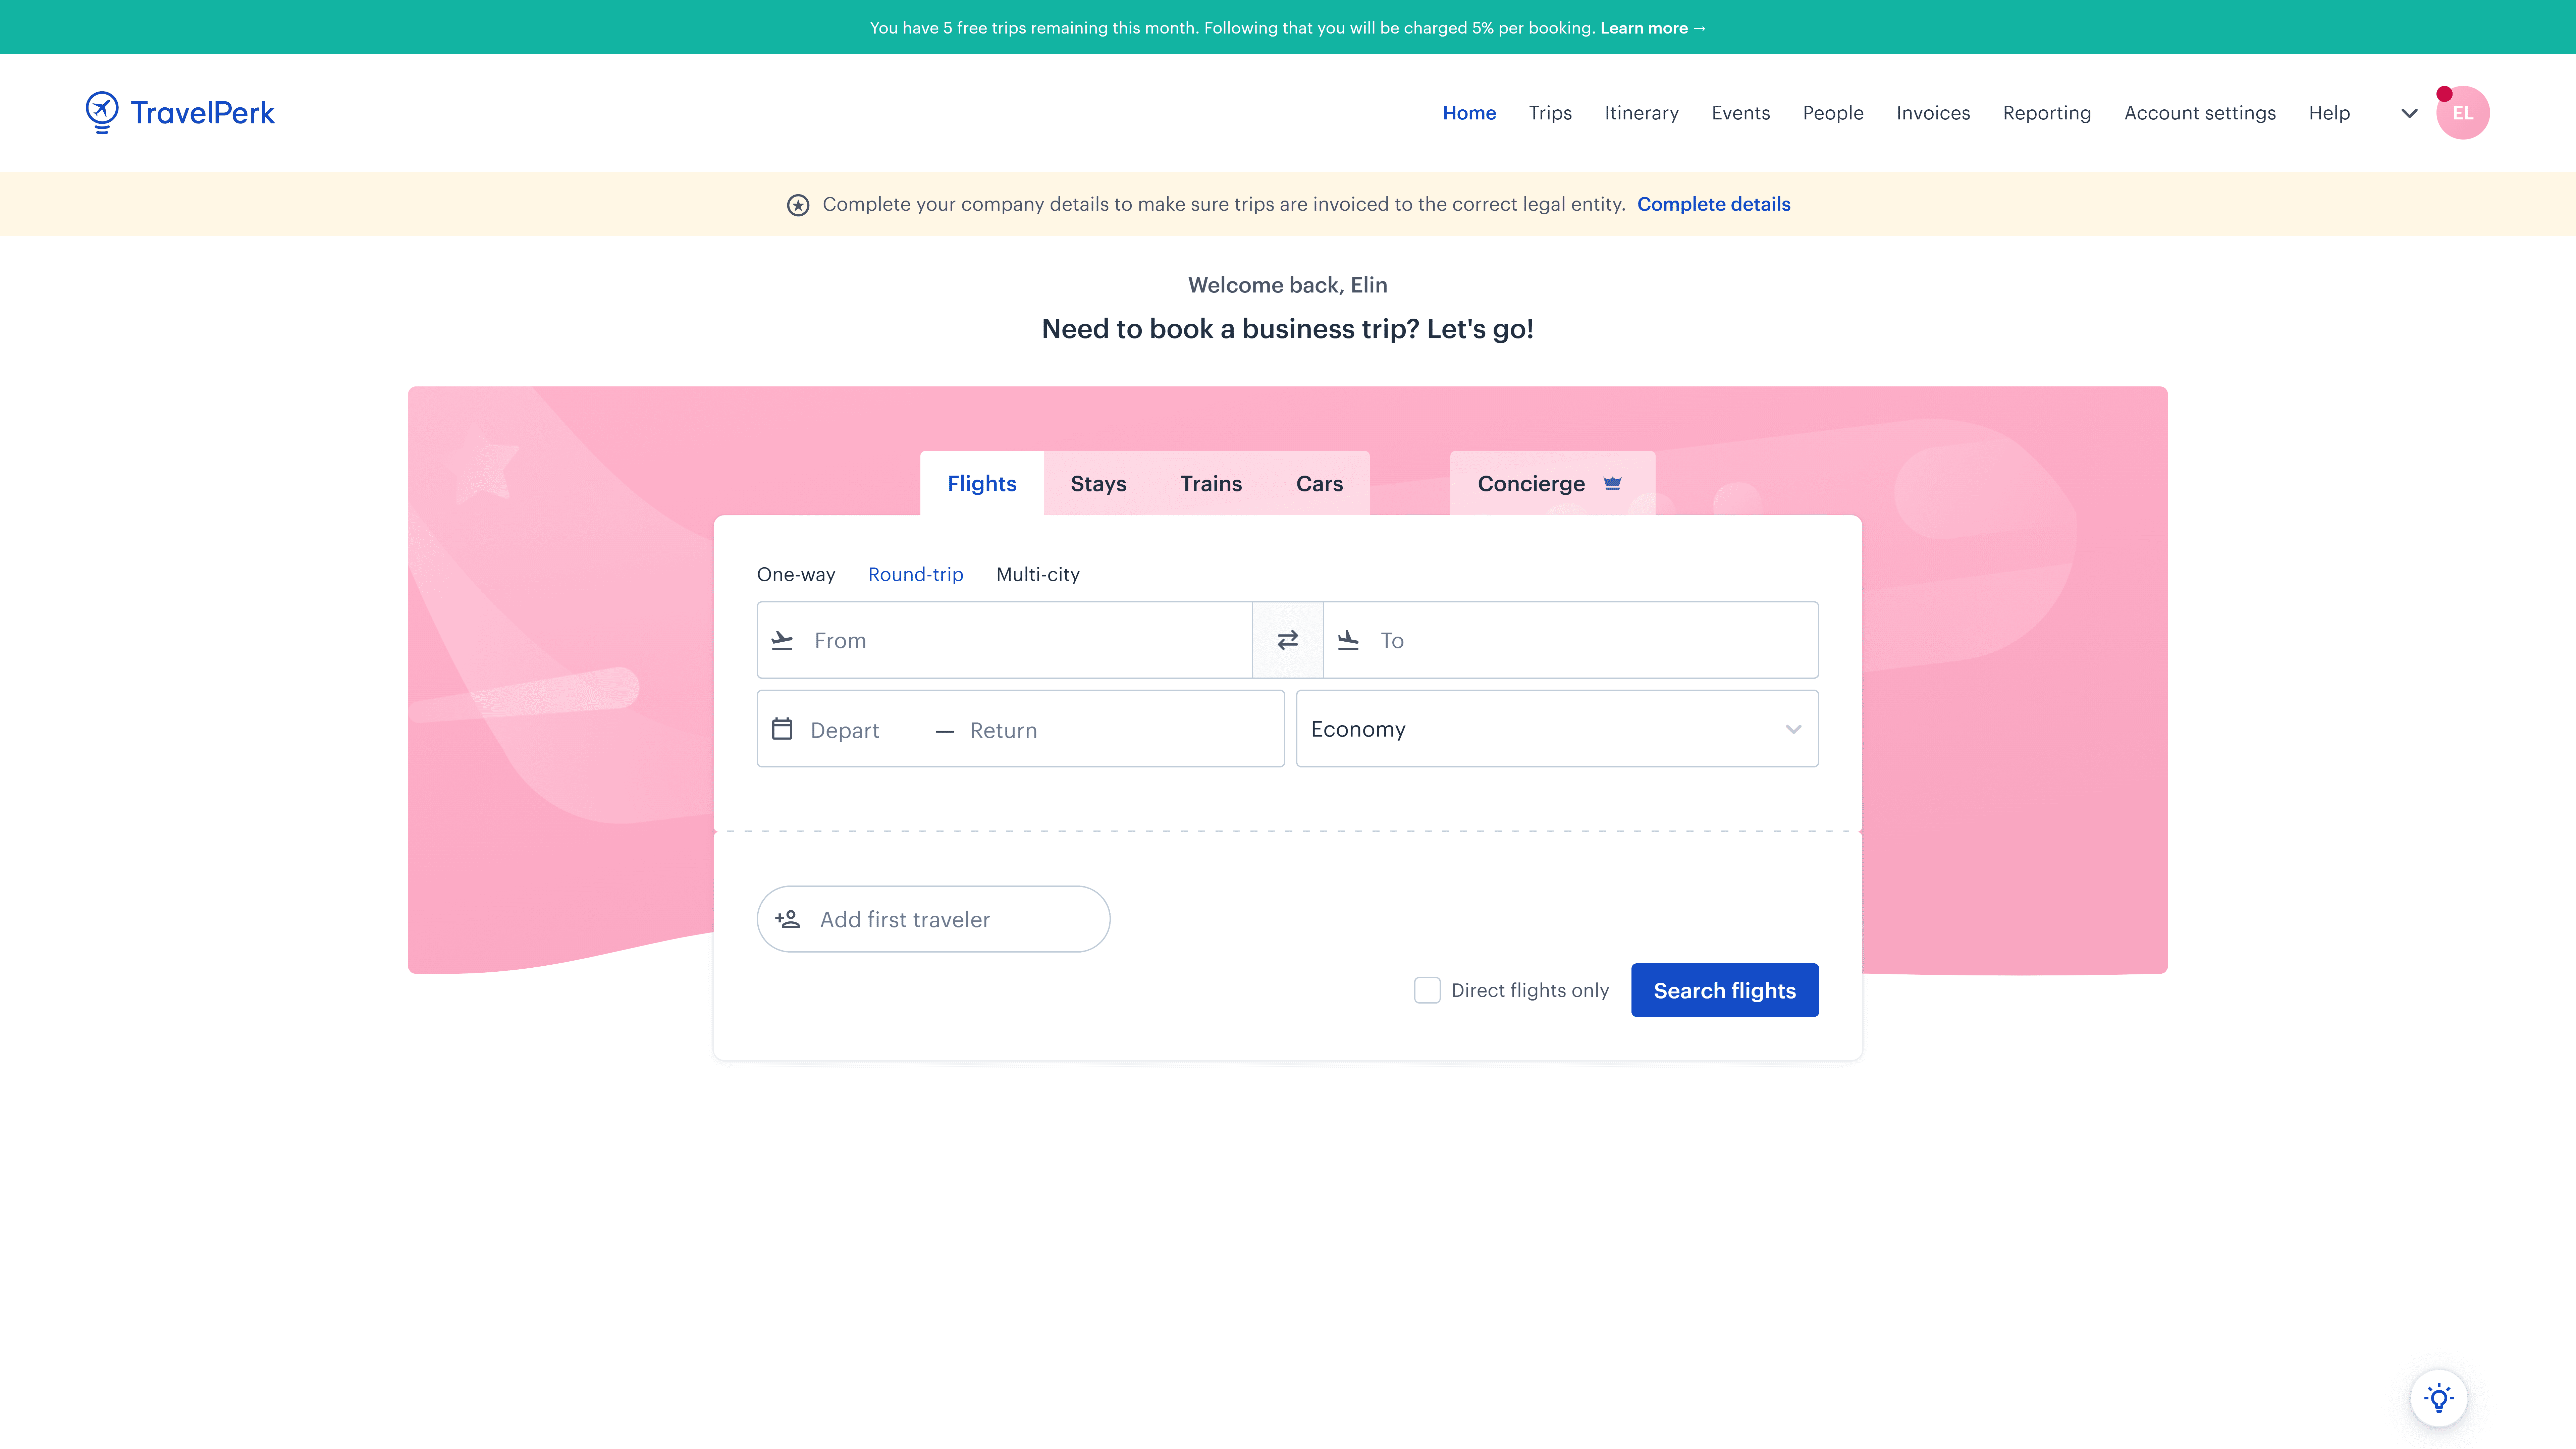Image resolution: width=2576 pixels, height=1449 pixels.
Task: Open People in navigation
Action: [x=1833, y=113]
